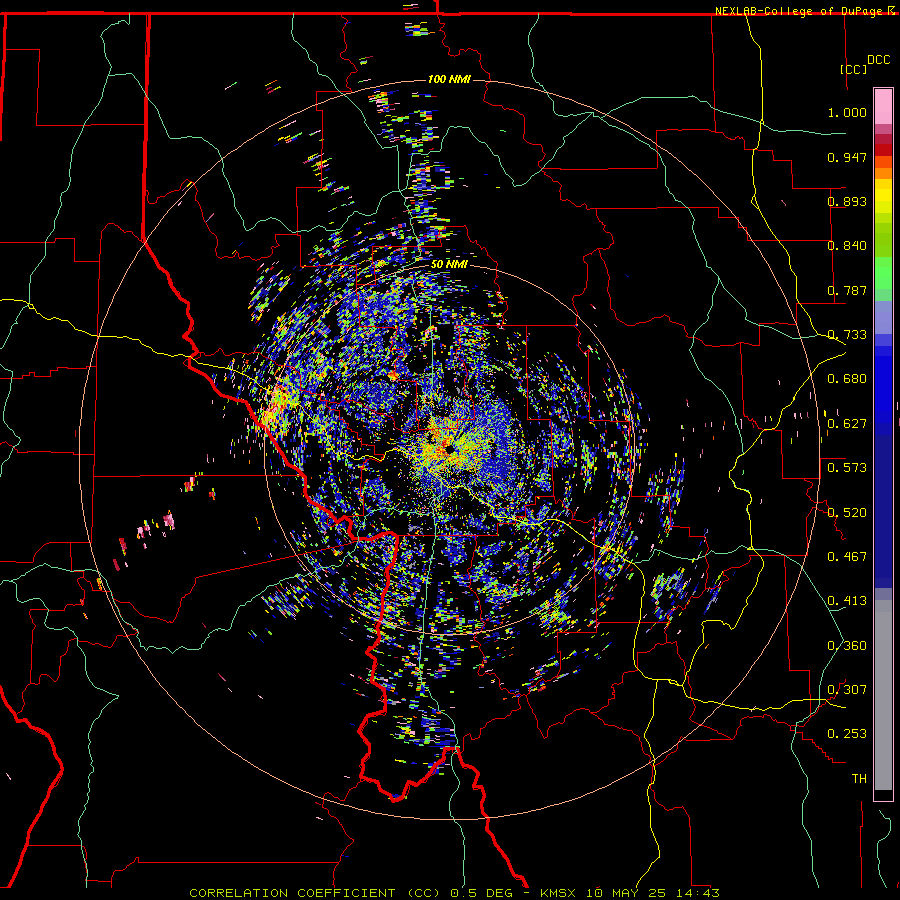The width and height of the screenshot is (900, 900).
Task: Click the NEXLAB-College of DuPage header text
Action: 800,11
